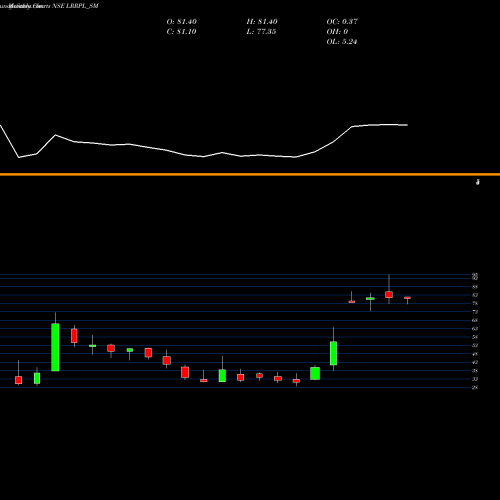This screenshot has width=500, height=500.
Task: Click the "OL: 5.24" reading
Action: [x=342, y=42]
